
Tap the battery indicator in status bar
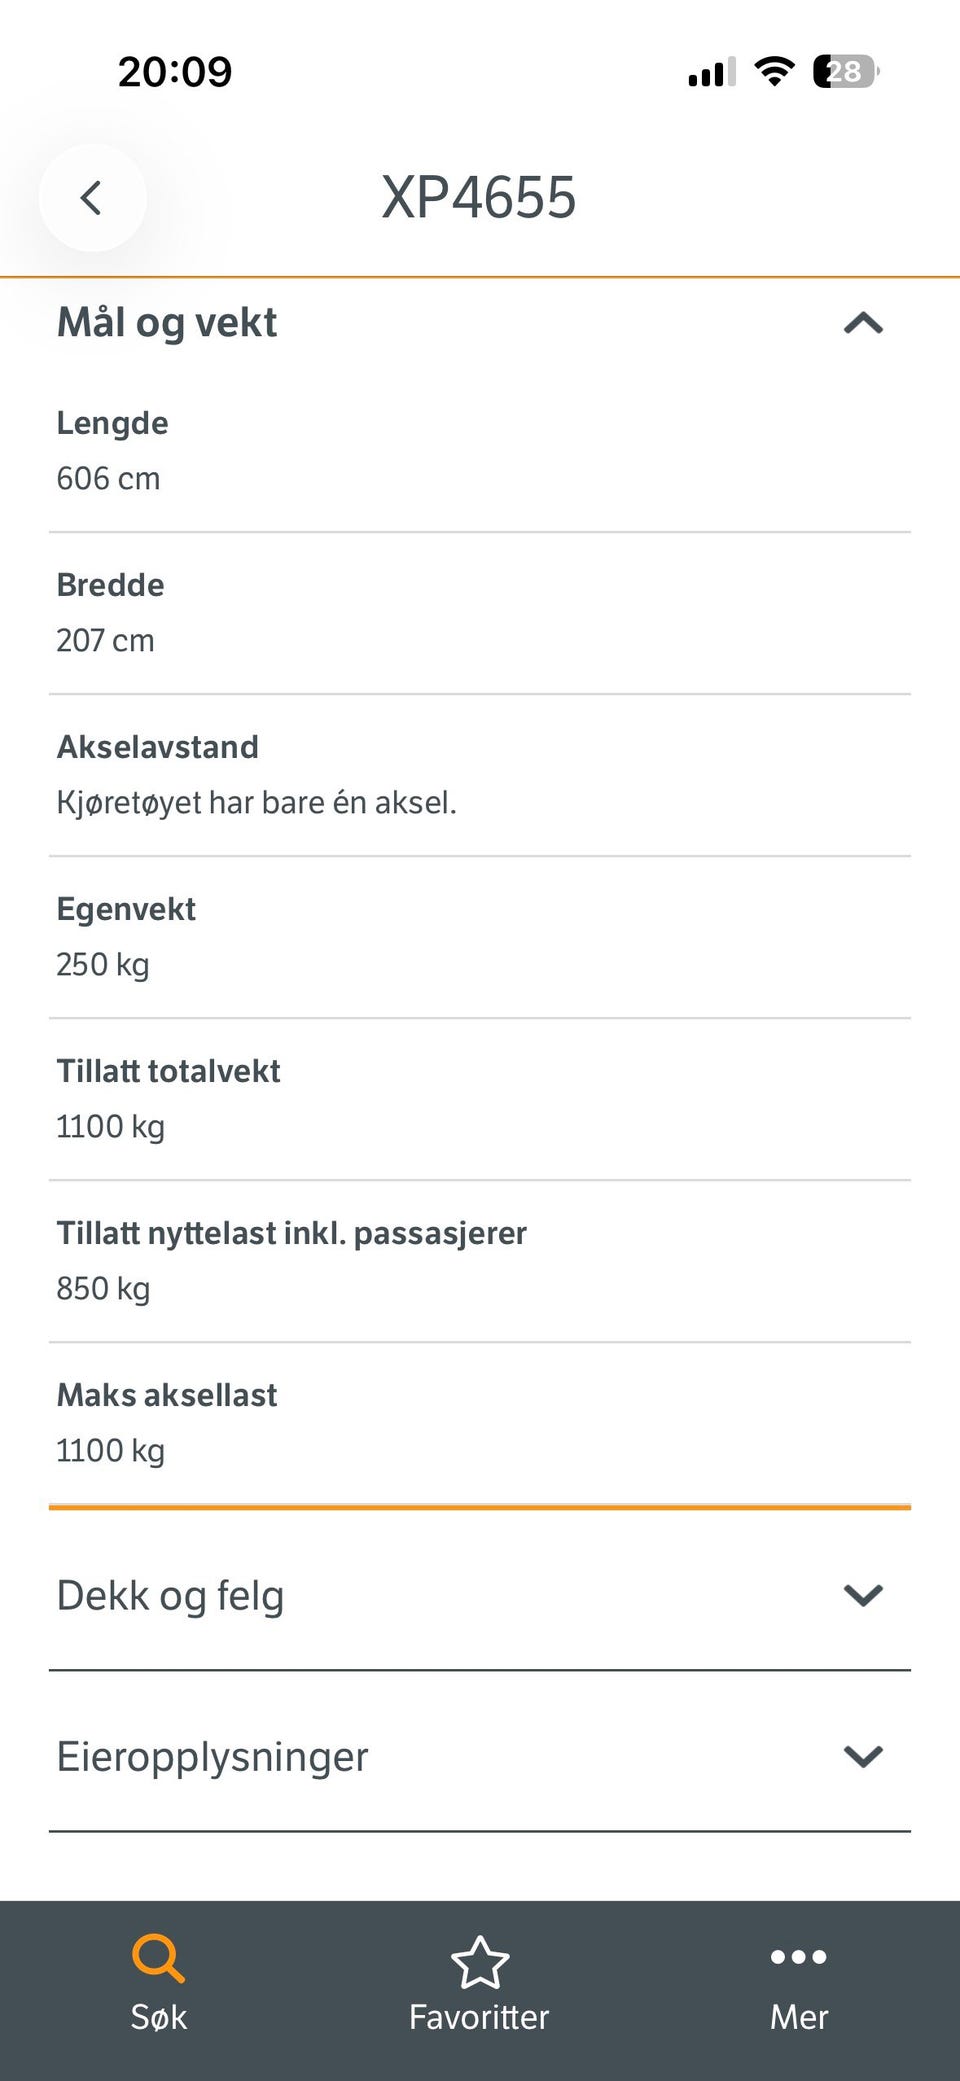point(846,72)
